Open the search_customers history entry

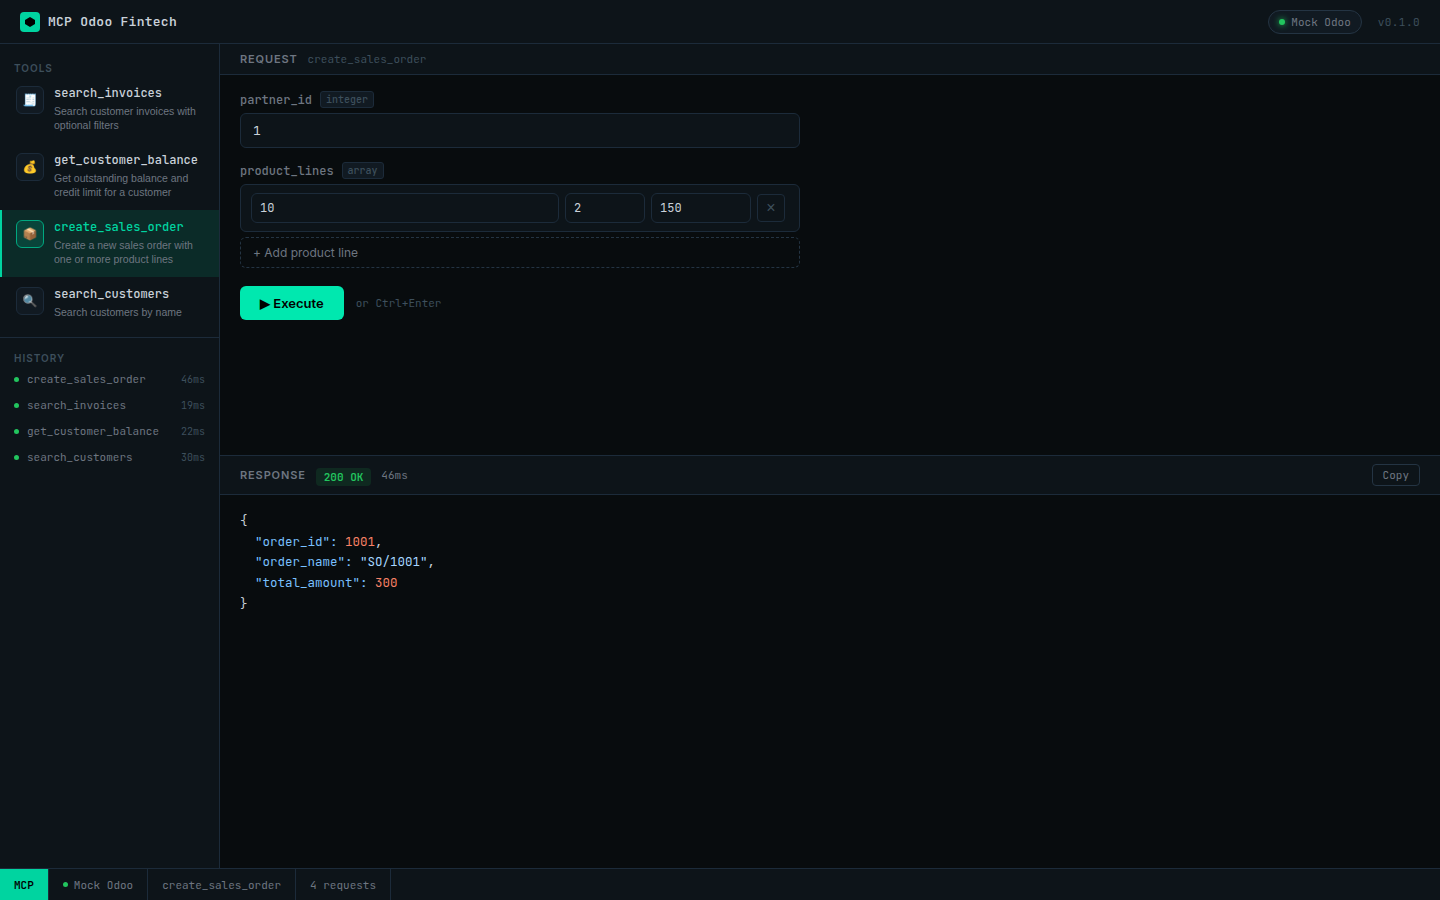[x=110, y=458]
